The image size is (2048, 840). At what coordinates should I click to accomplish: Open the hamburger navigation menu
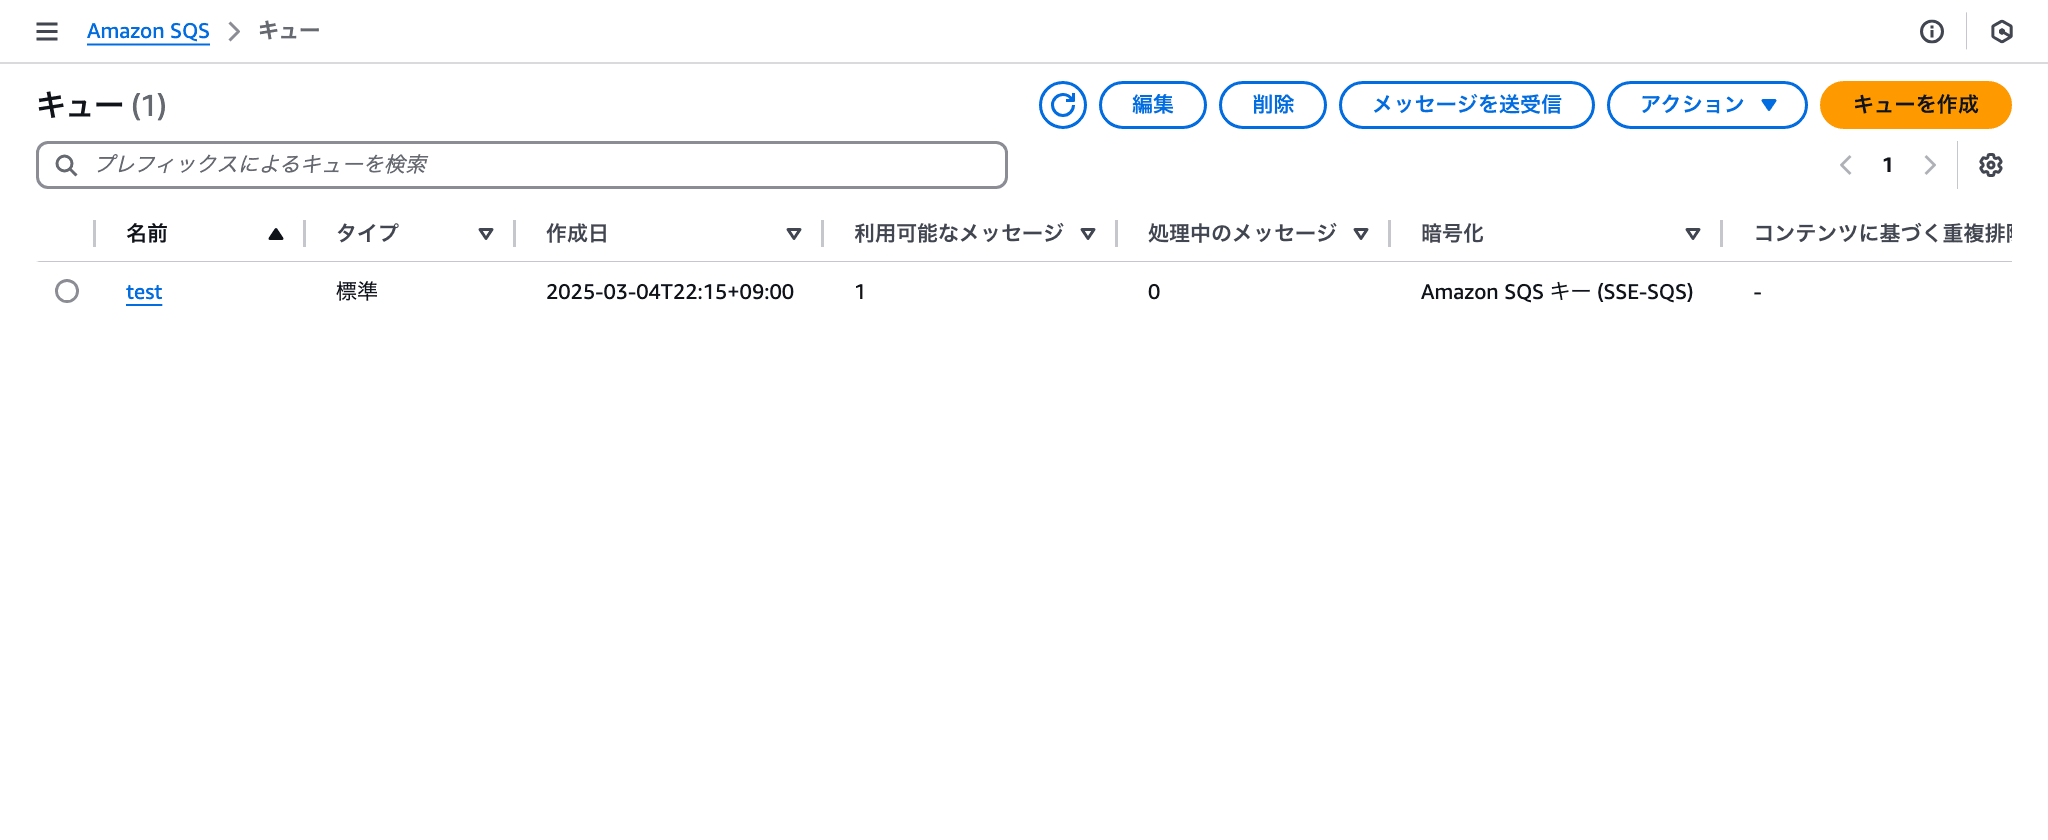pyautogui.click(x=46, y=32)
